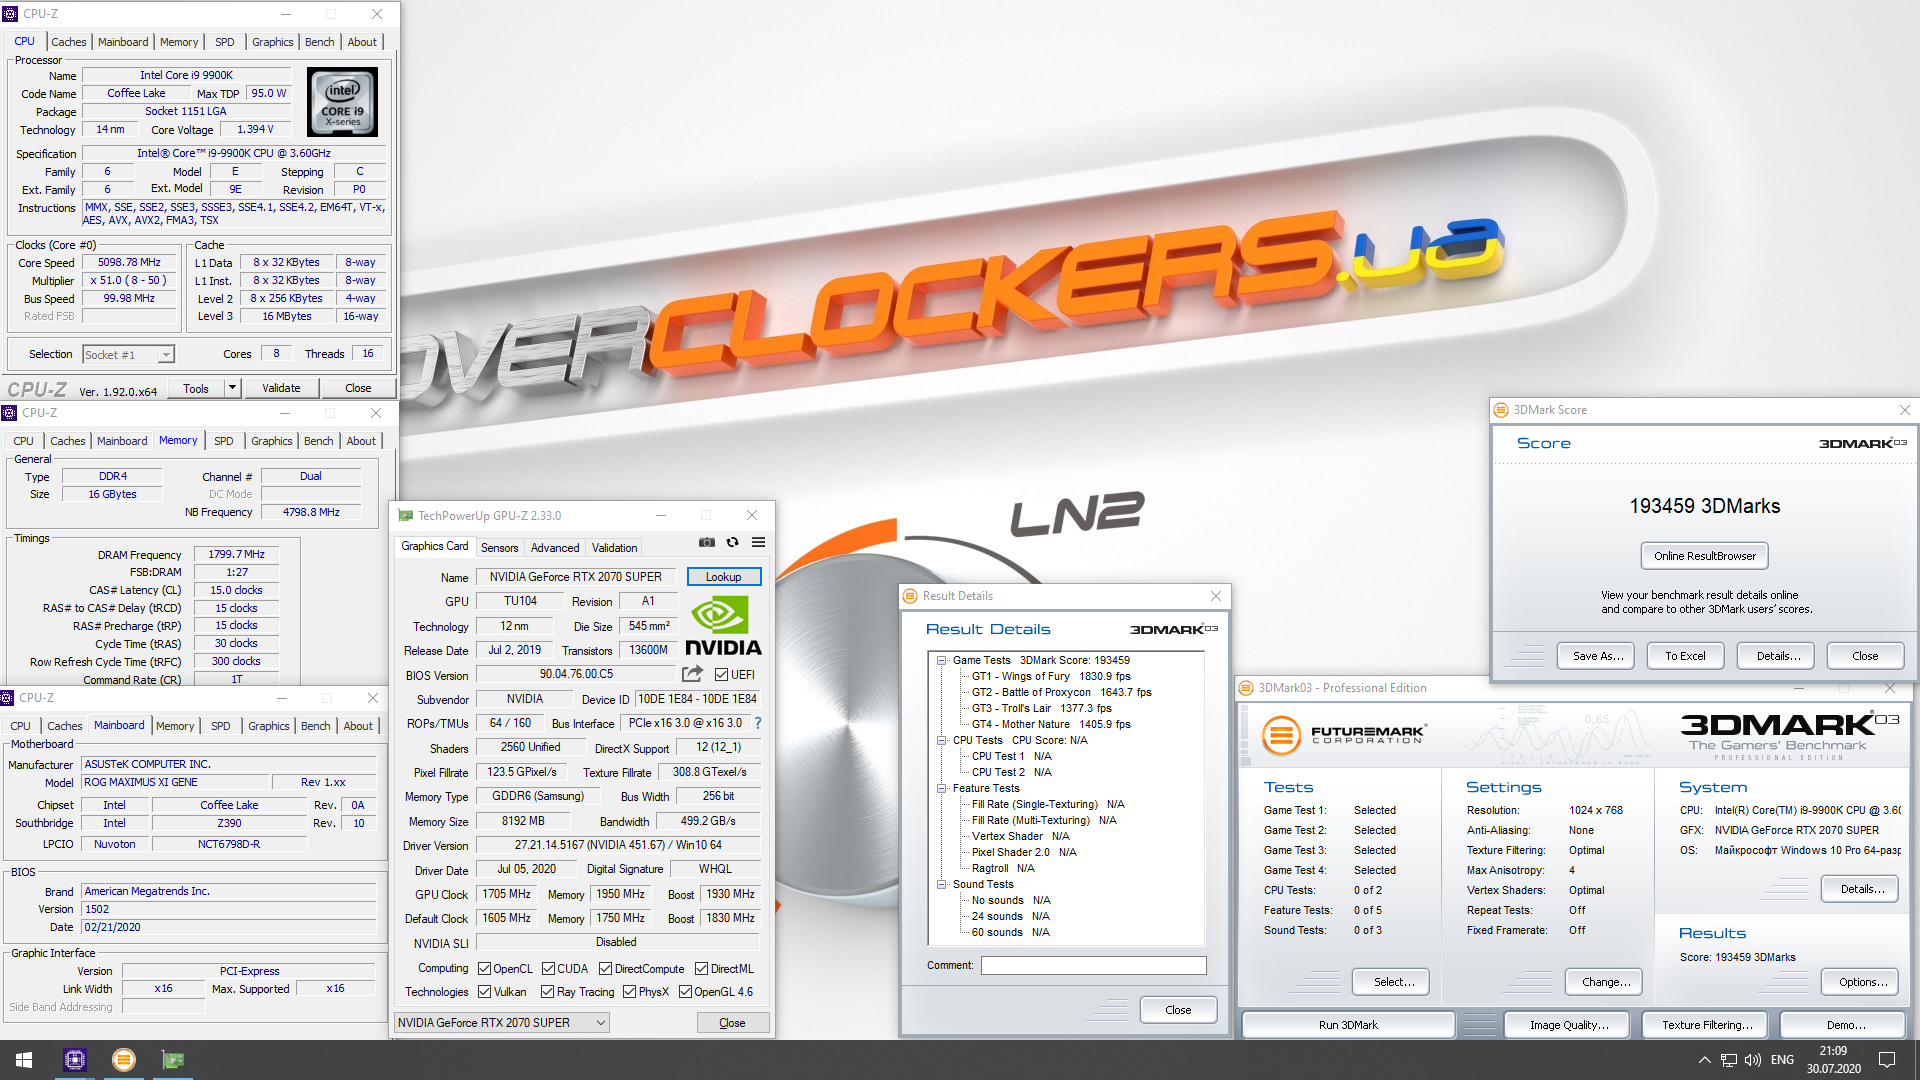Toggle the Vulkan checkbox

point(484,992)
